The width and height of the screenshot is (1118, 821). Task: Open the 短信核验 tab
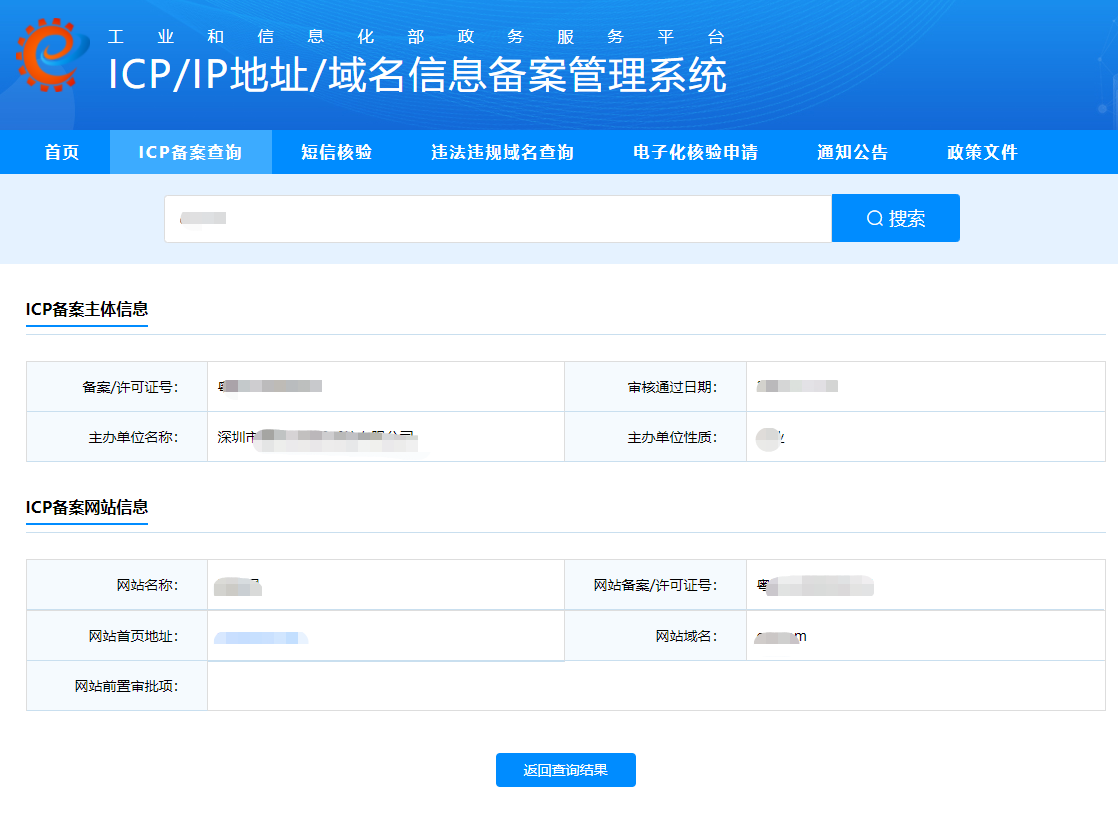point(336,152)
